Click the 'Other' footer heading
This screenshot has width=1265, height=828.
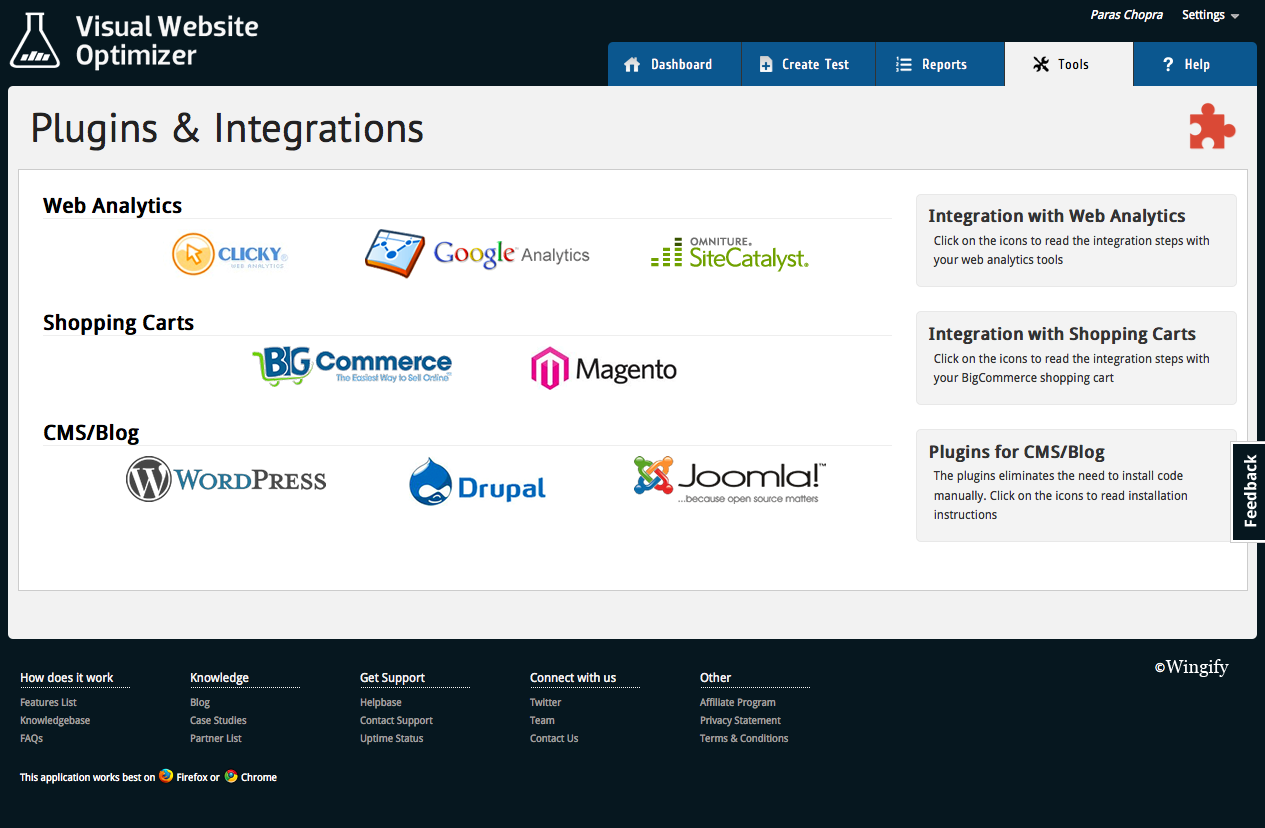pos(715,677)
